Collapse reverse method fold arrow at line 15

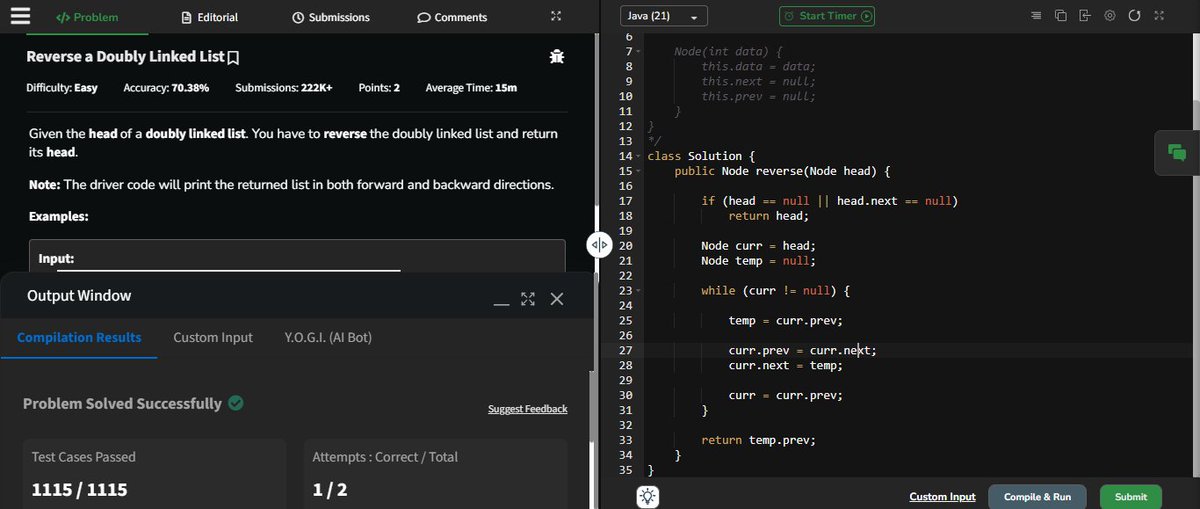638,171
